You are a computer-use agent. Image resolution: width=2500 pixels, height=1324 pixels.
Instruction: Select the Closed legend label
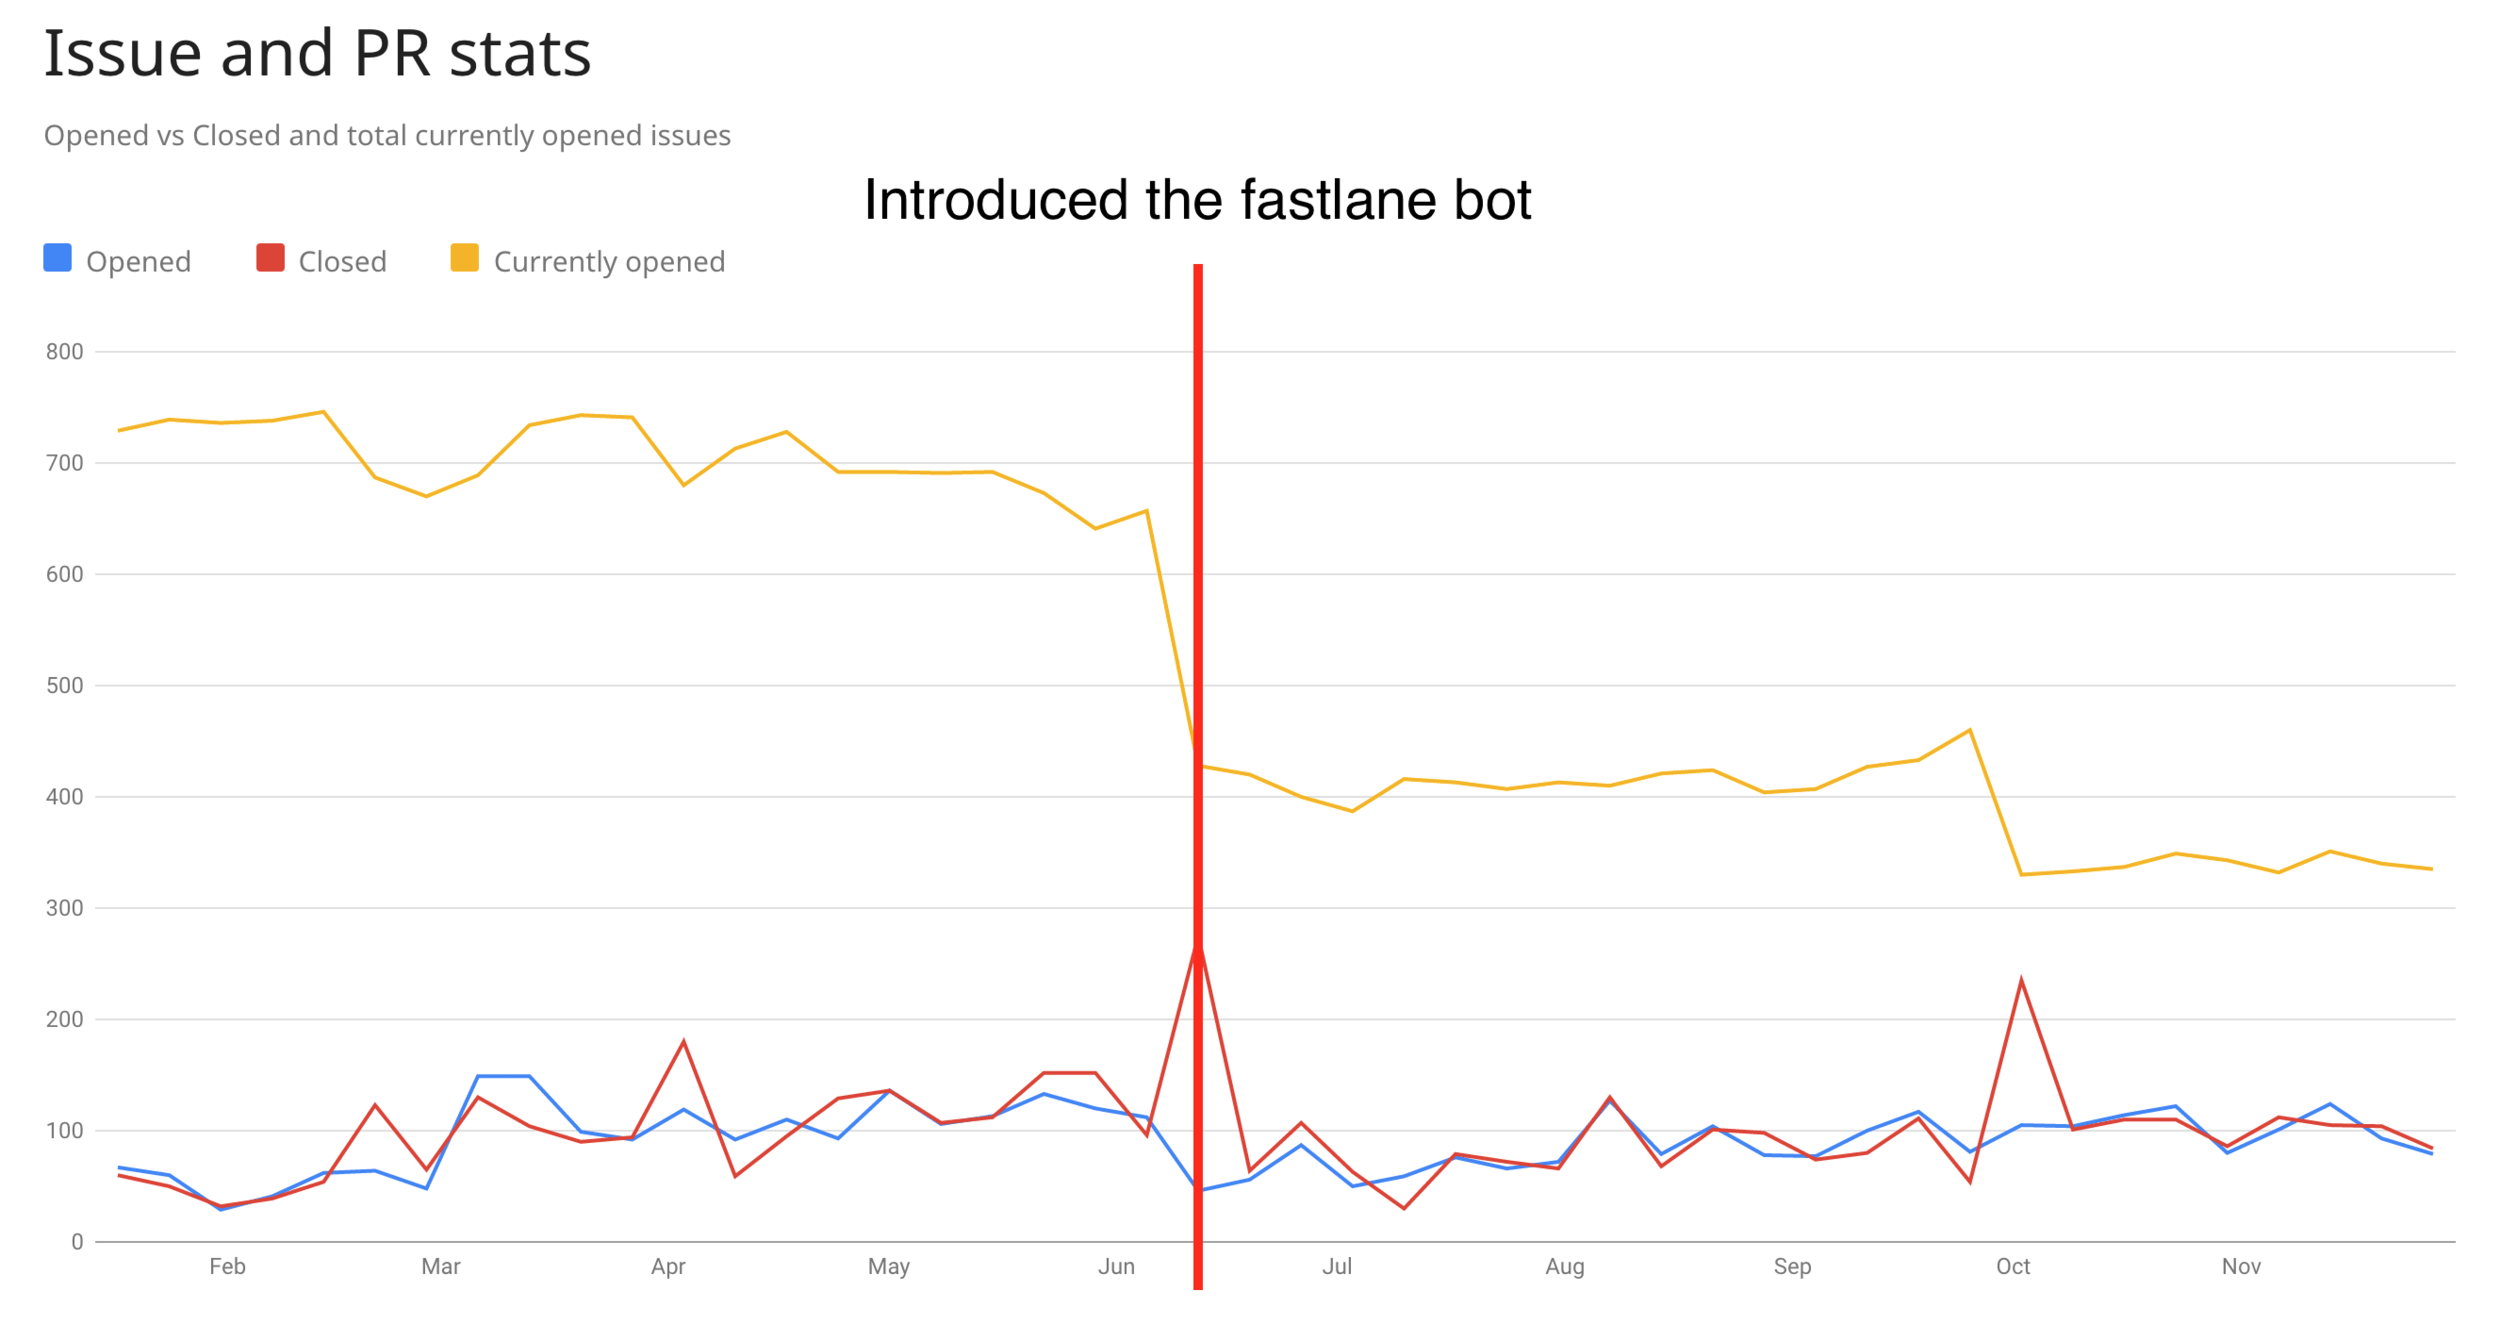342,261
